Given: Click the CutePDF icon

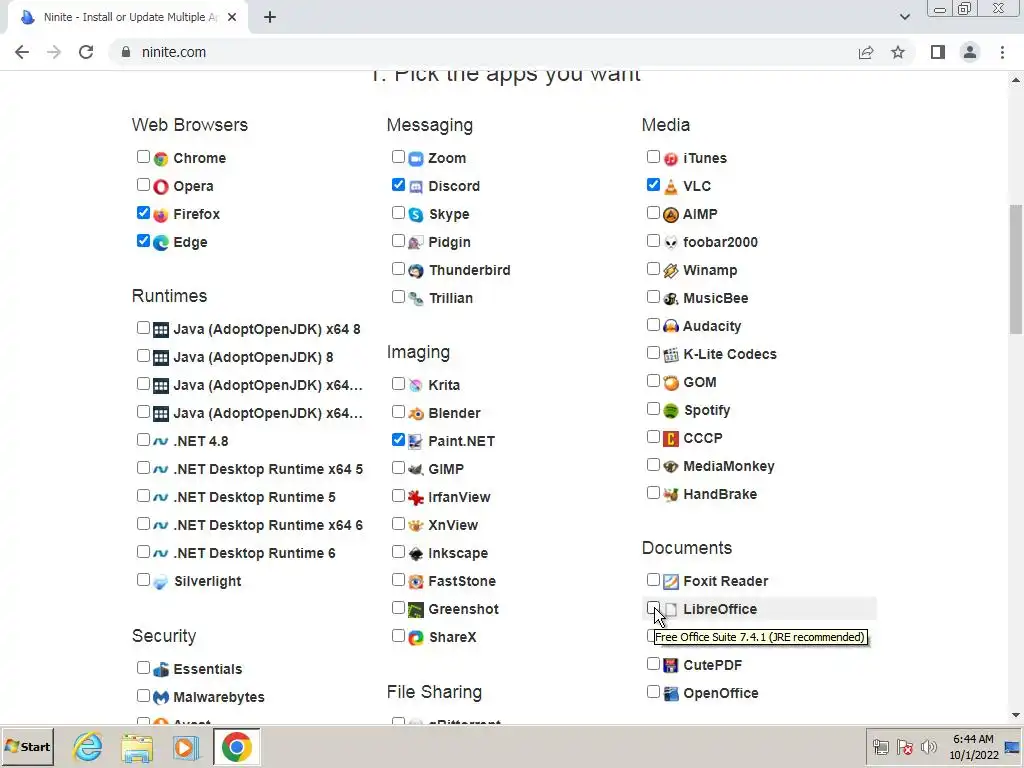Looking at the screenshot, I should (x=671, y=665).
